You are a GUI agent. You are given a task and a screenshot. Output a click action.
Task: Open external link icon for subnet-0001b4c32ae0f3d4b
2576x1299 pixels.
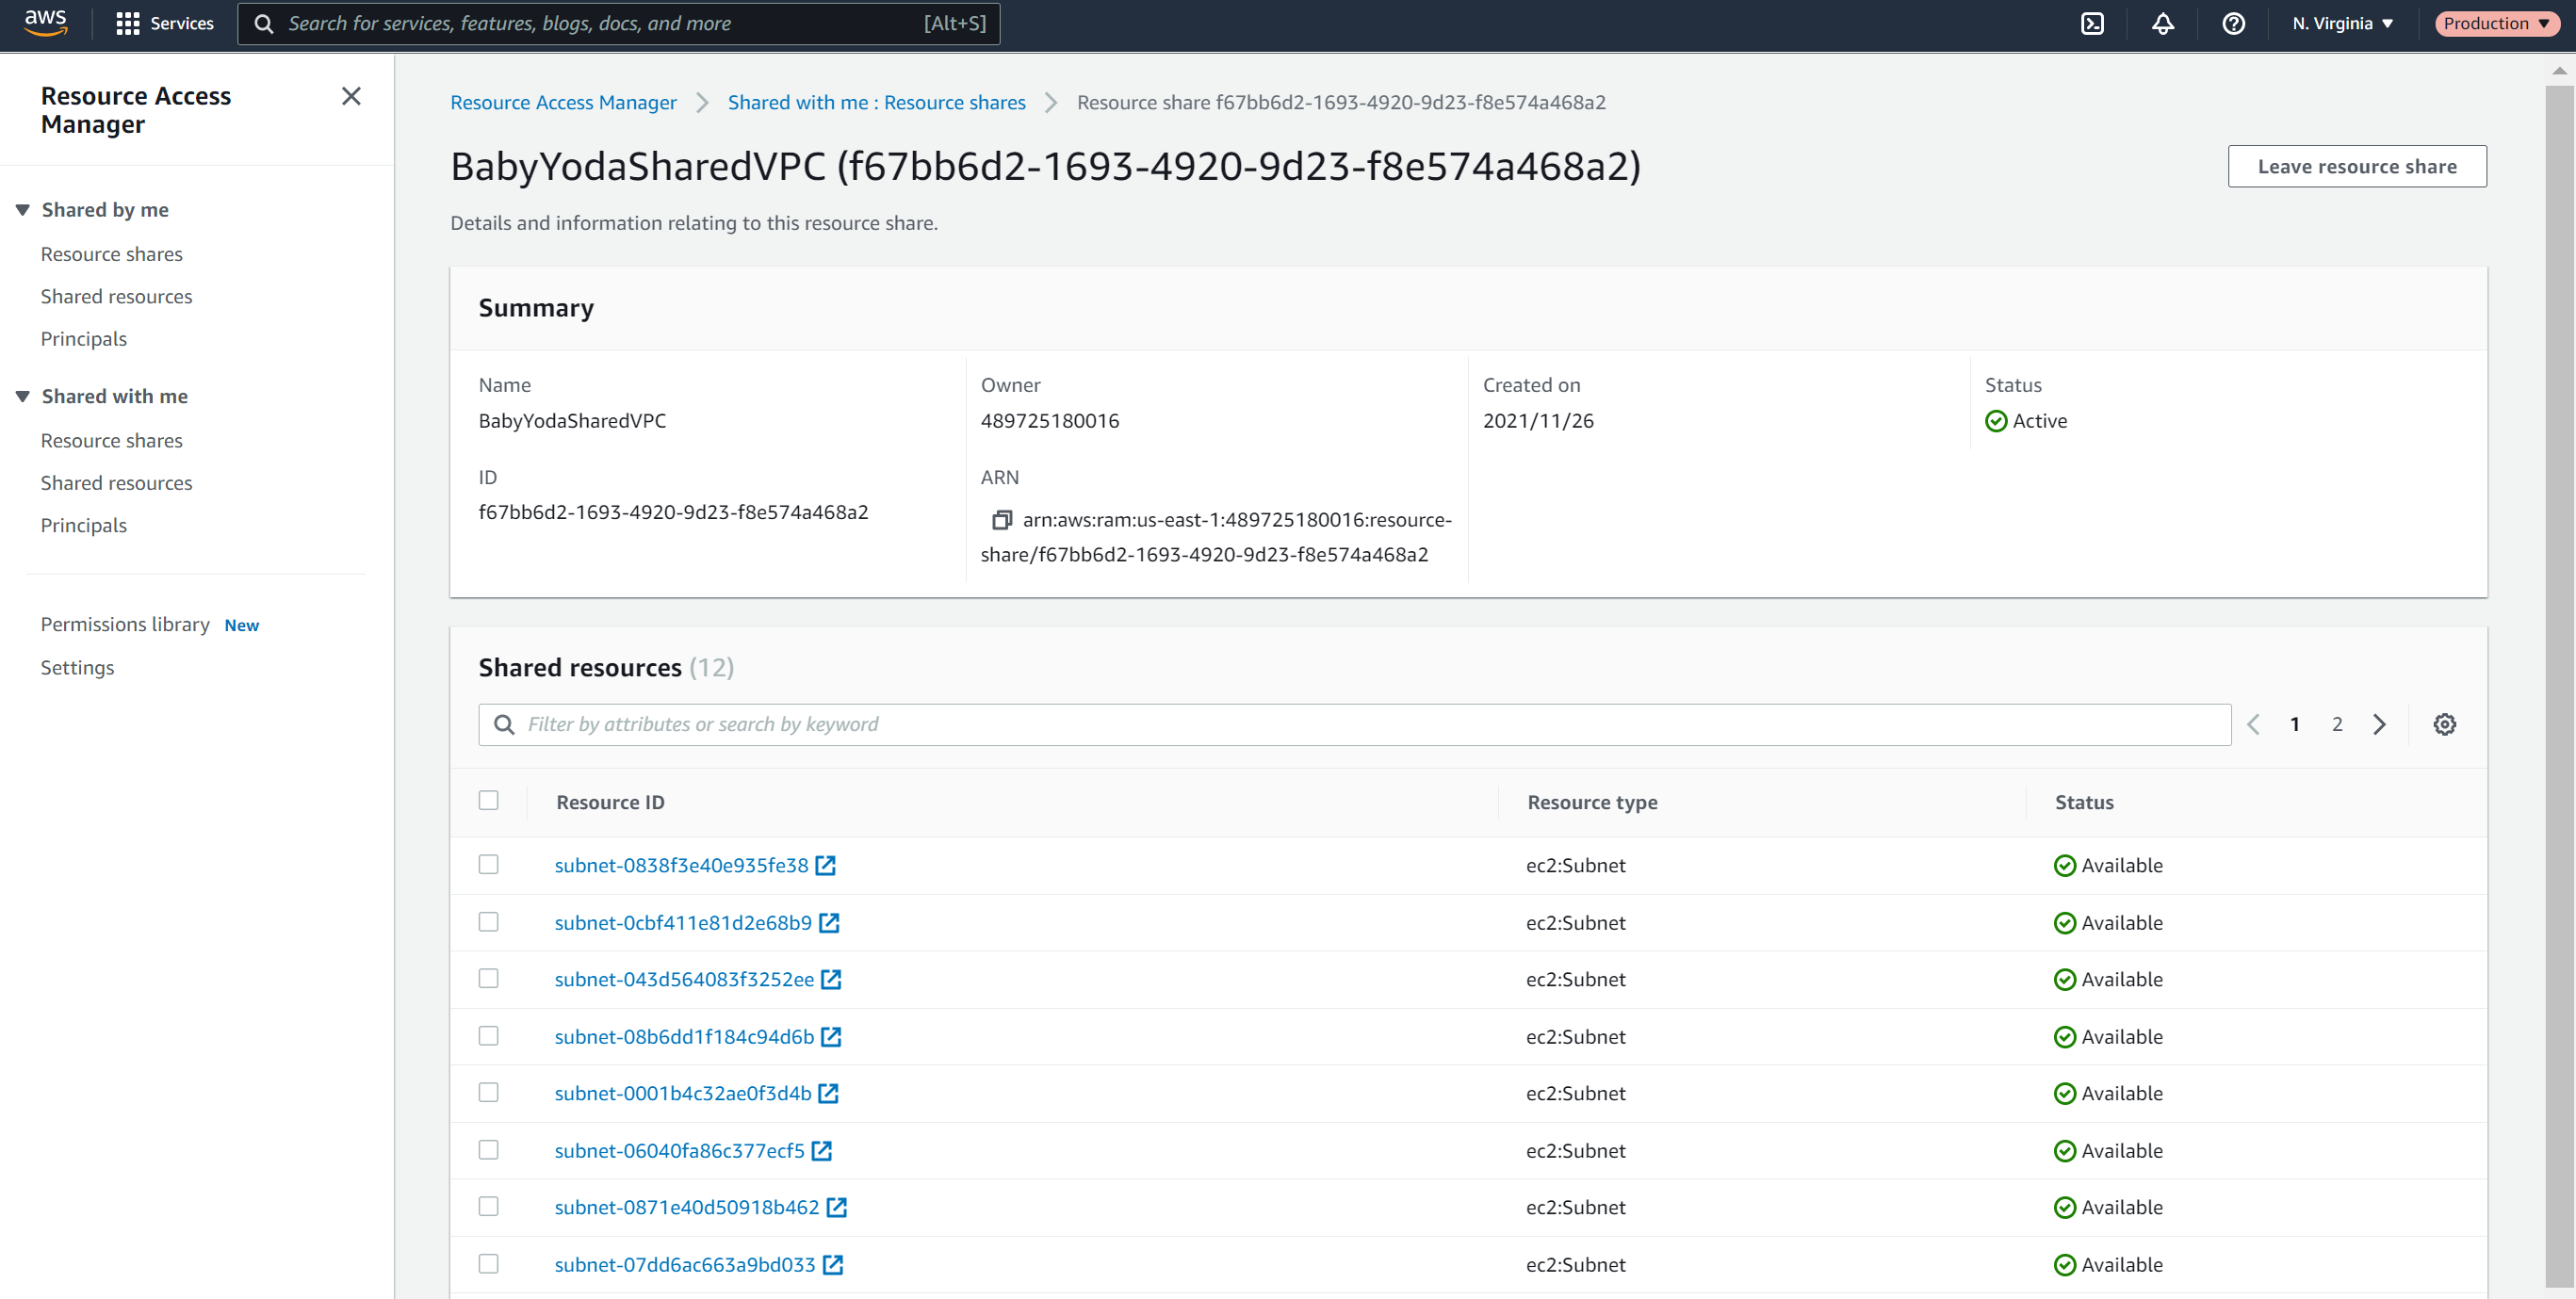[x=828, y=1093]
